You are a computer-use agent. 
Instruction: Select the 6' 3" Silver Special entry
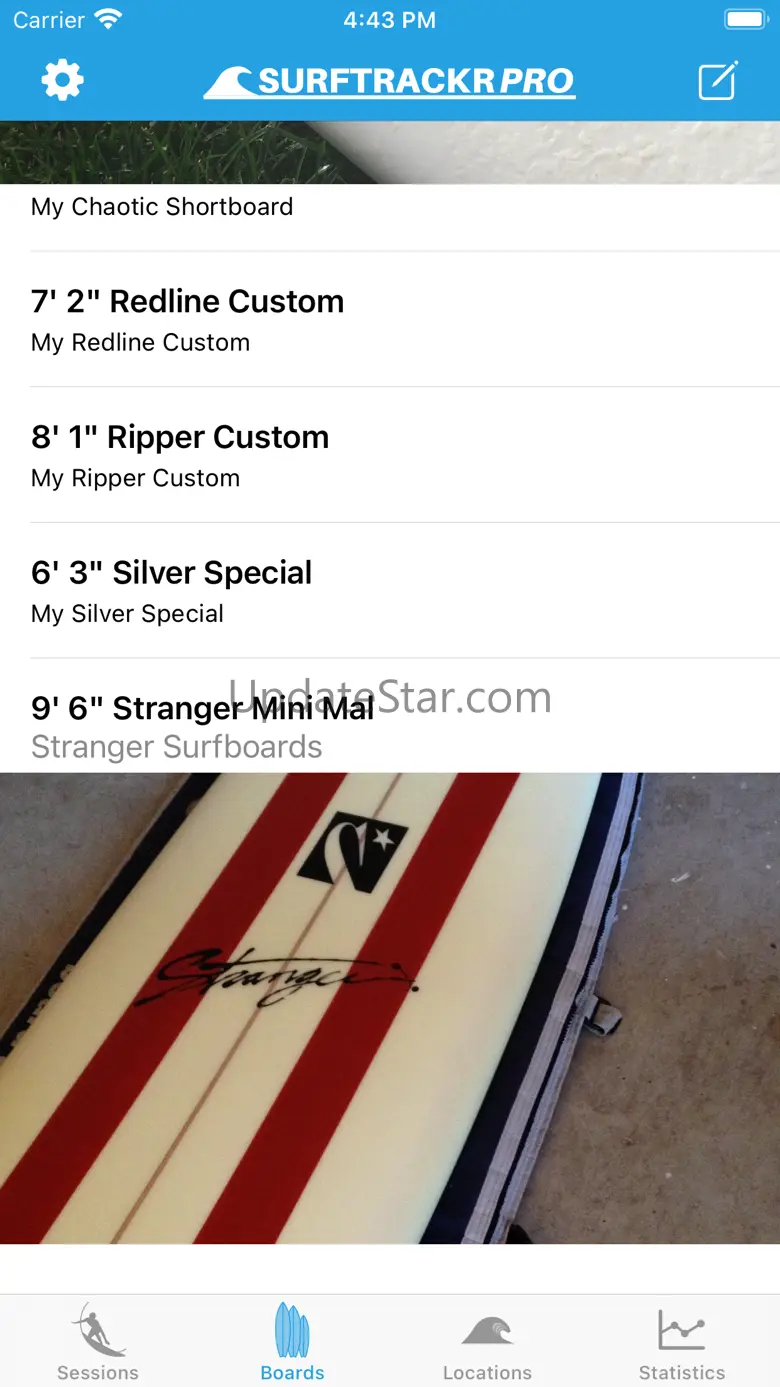pyautogui.click(x=390, y=591)
